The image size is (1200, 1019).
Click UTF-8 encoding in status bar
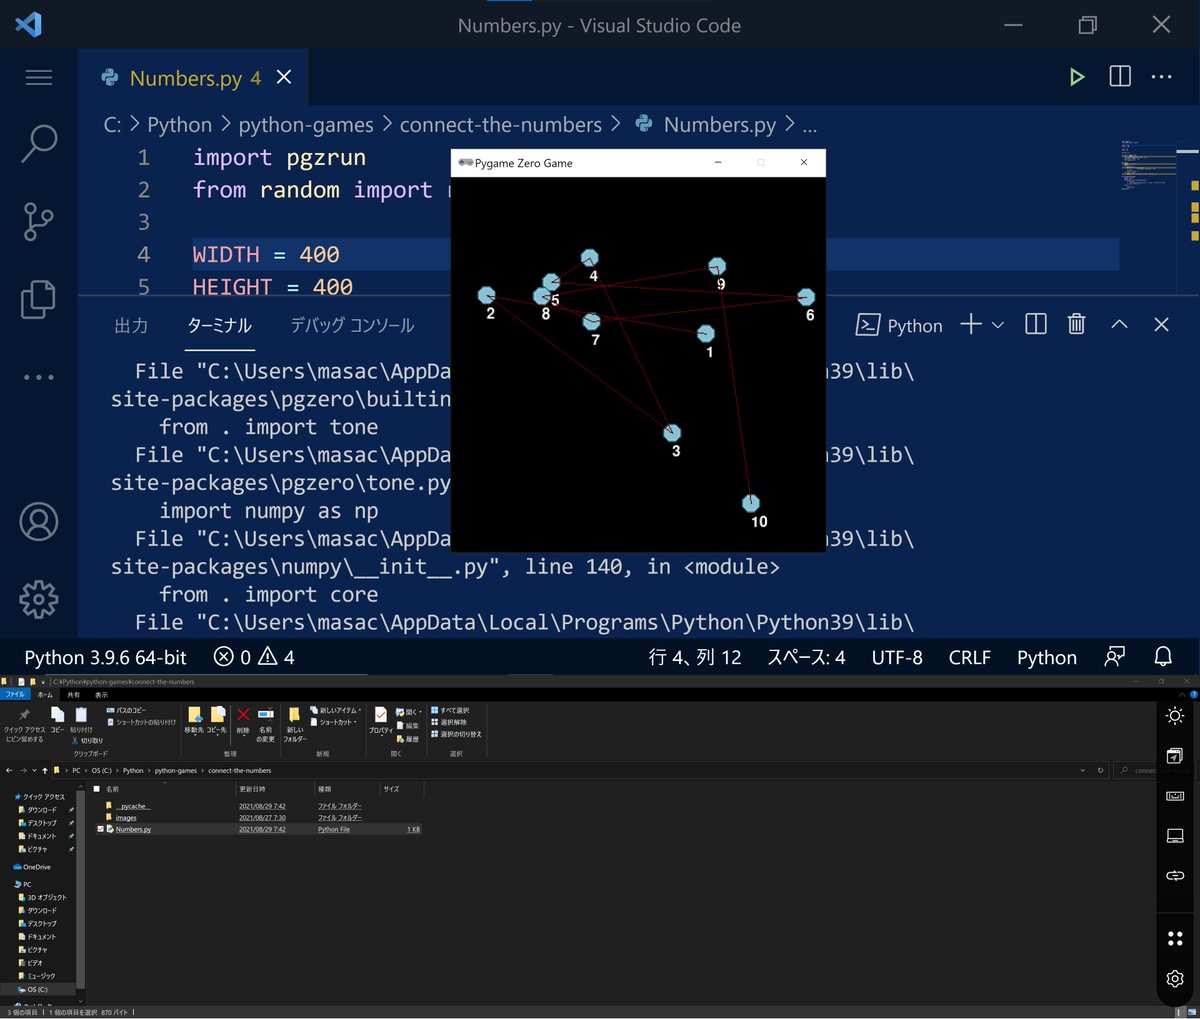897,657
